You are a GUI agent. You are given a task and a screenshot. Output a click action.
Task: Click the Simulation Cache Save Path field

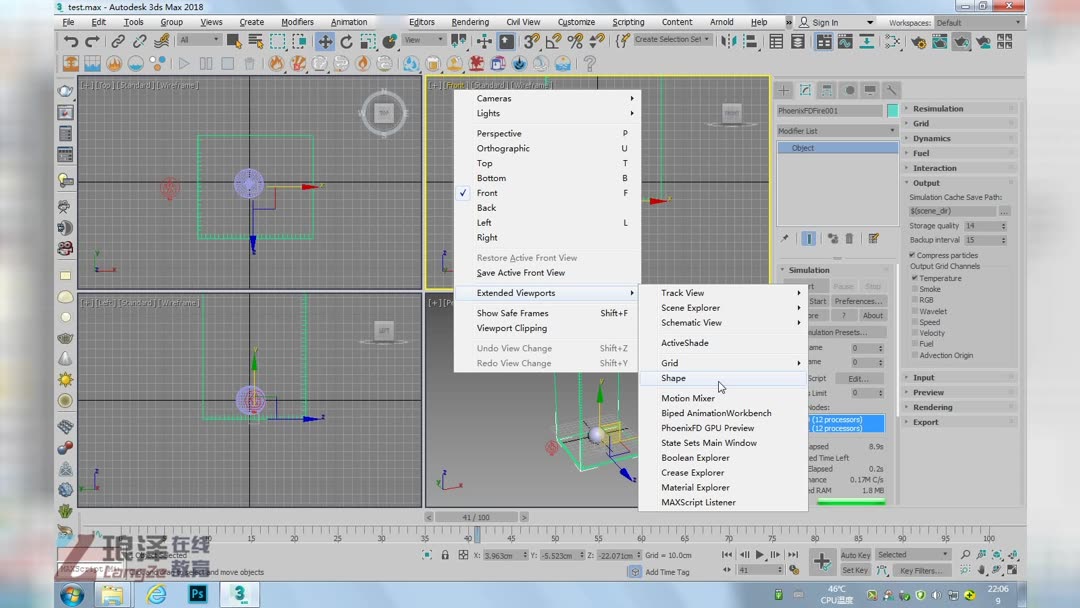[952, 211]
